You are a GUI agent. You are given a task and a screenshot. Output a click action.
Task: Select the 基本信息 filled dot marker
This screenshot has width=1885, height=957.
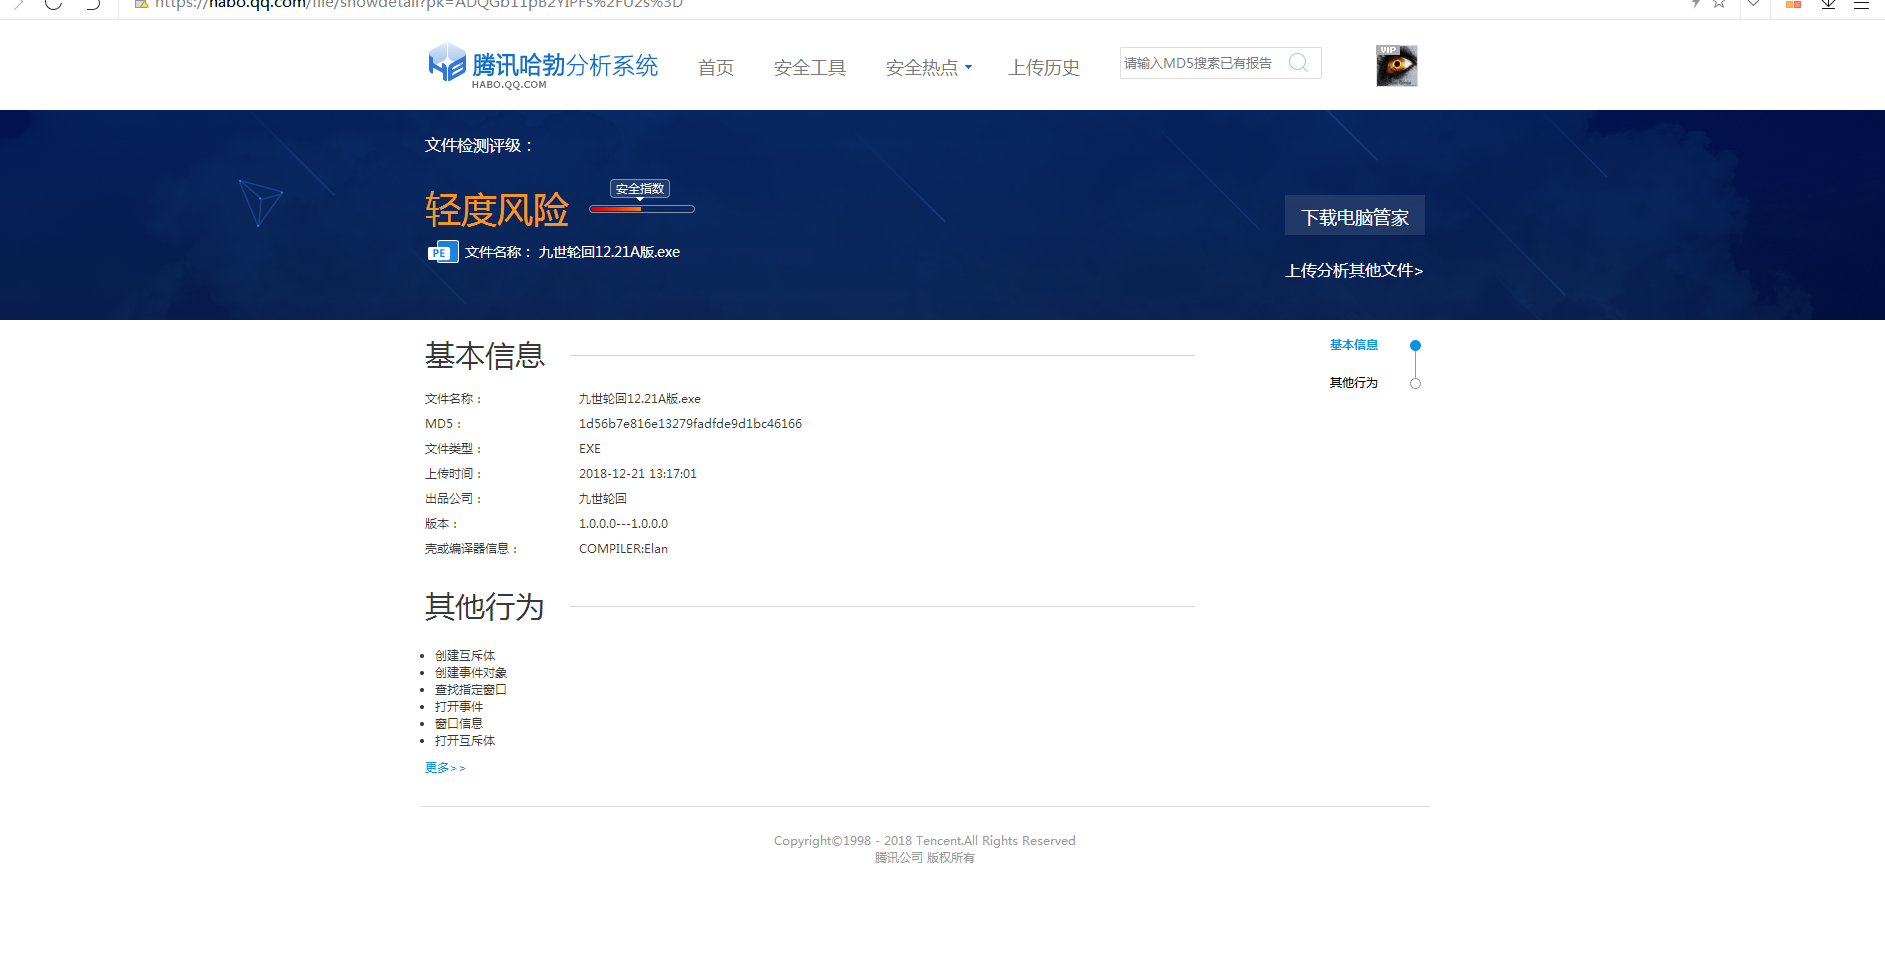click(1415, 345)
